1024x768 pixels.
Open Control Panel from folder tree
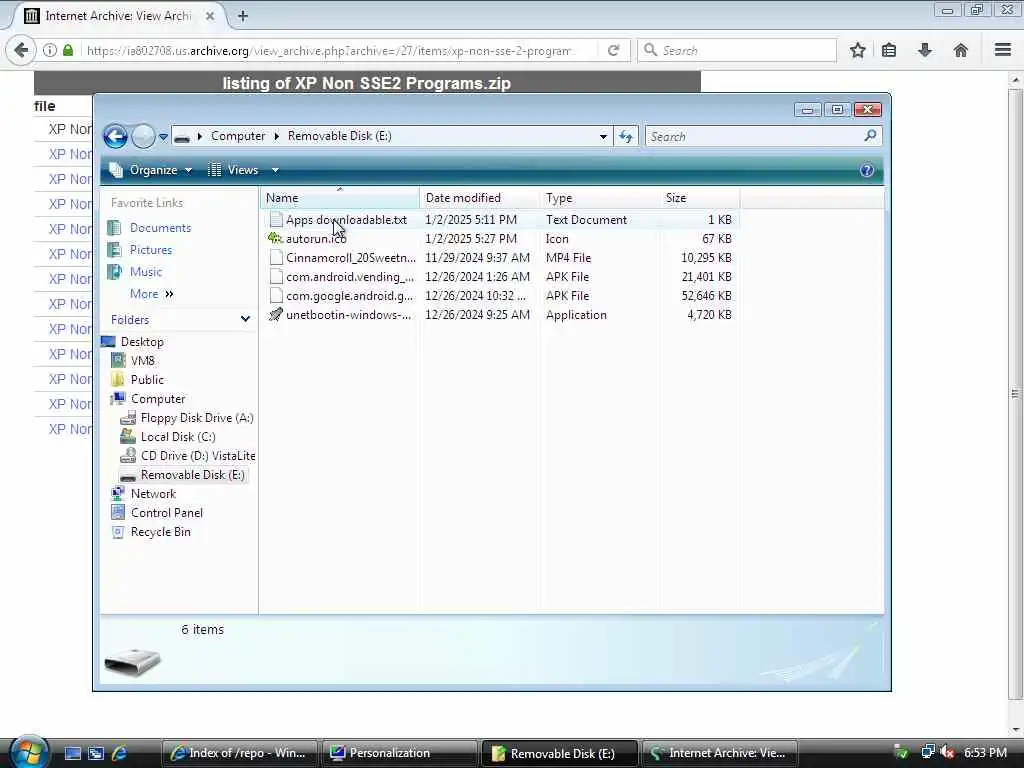pos(167,513)
